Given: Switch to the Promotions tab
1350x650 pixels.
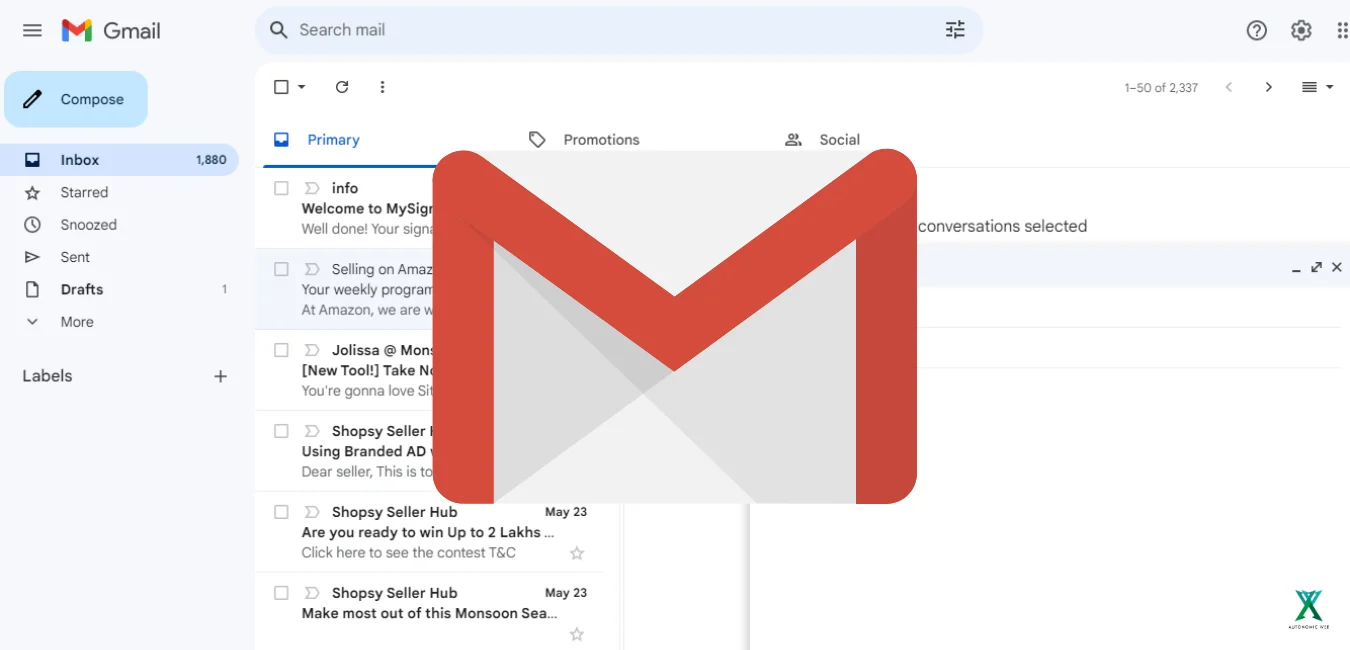Looking at the screenshot, I should point(601,140).
